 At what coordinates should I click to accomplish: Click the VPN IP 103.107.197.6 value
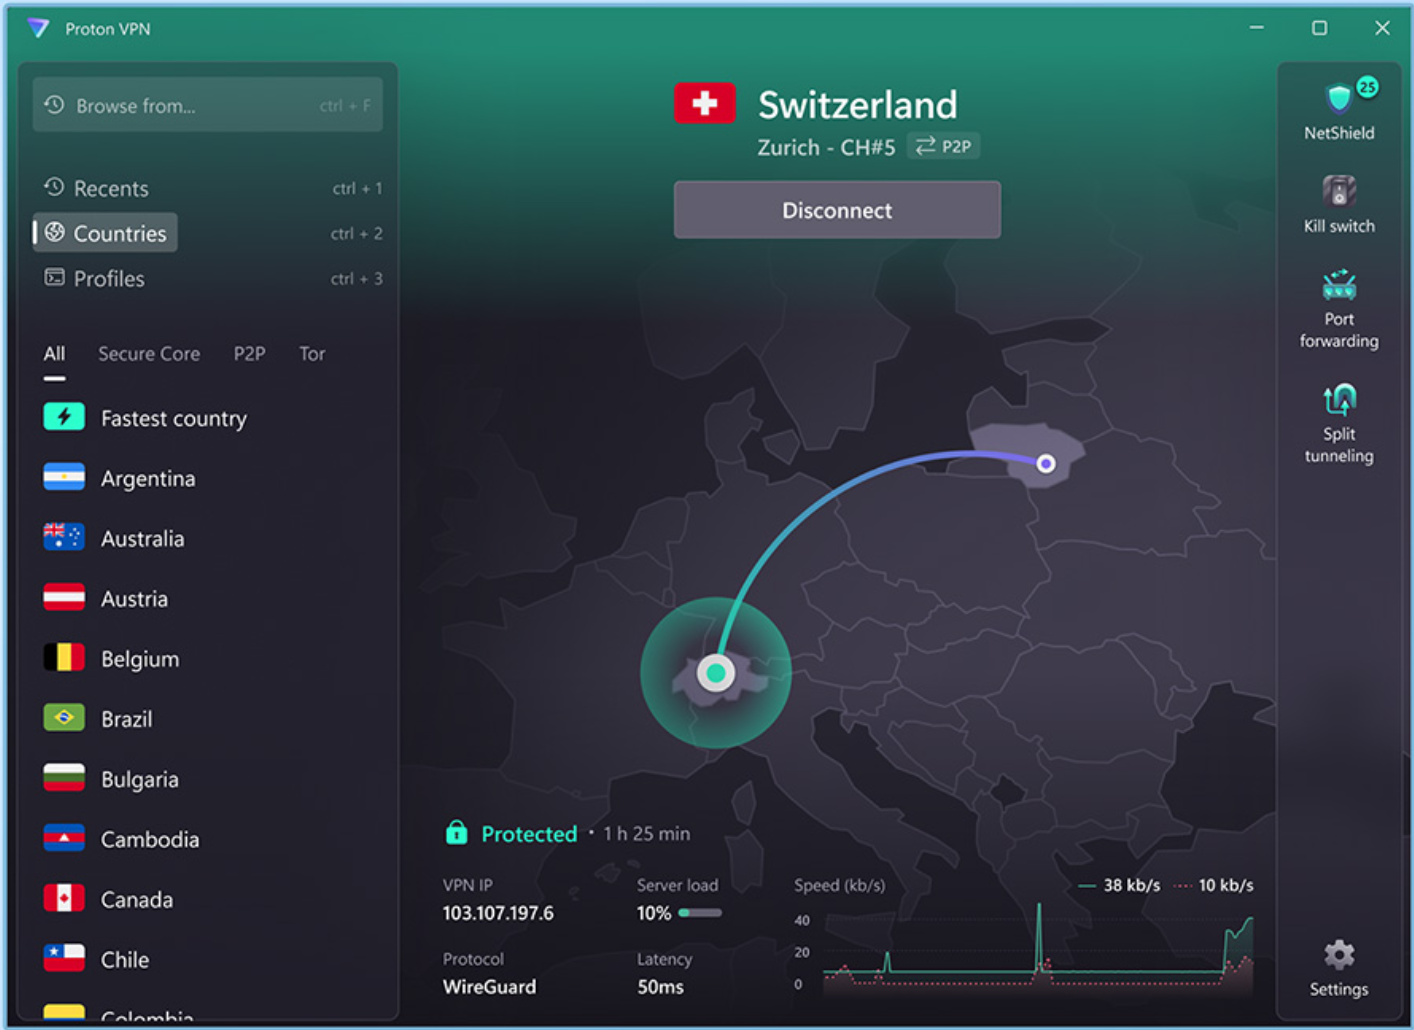click(x=498, y=913)
